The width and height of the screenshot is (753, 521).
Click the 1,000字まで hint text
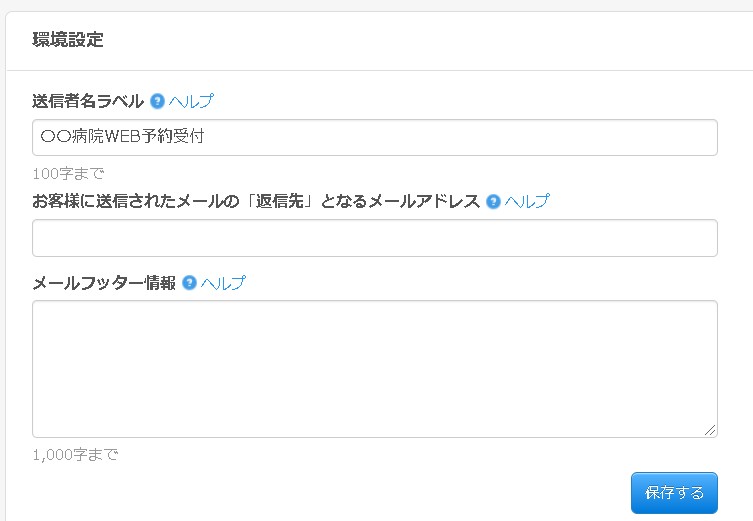tap(75, 455)
